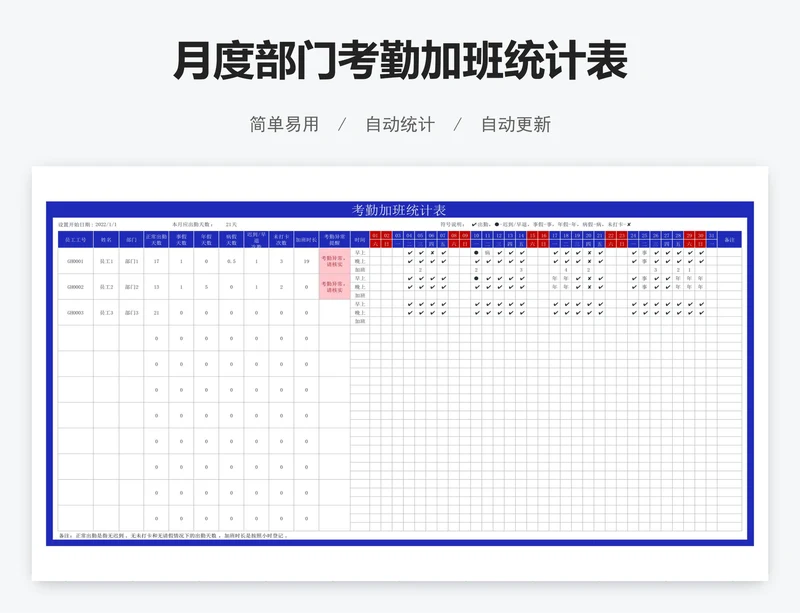Select the 姓名 column header
This screenshot has height=613, width=800.
coord(106,240)
